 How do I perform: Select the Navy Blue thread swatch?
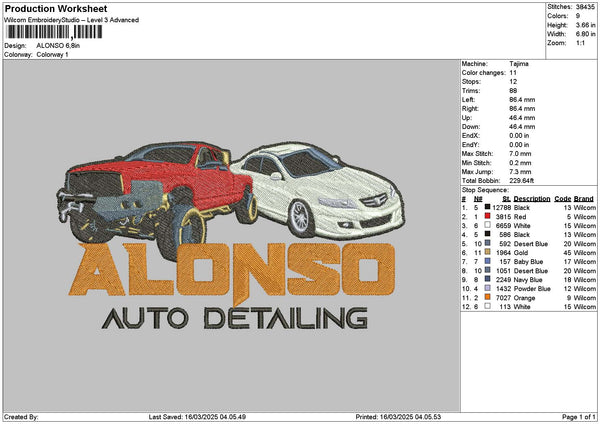coord(487,279)
